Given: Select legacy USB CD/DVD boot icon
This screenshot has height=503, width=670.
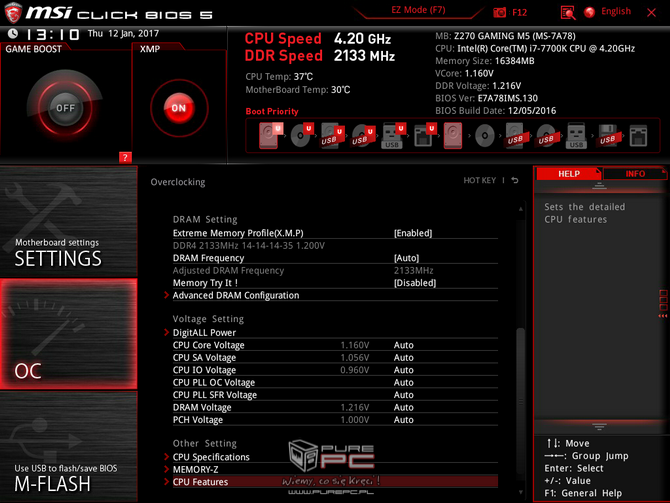Looking at the screenshot, I should coord(546,136).
